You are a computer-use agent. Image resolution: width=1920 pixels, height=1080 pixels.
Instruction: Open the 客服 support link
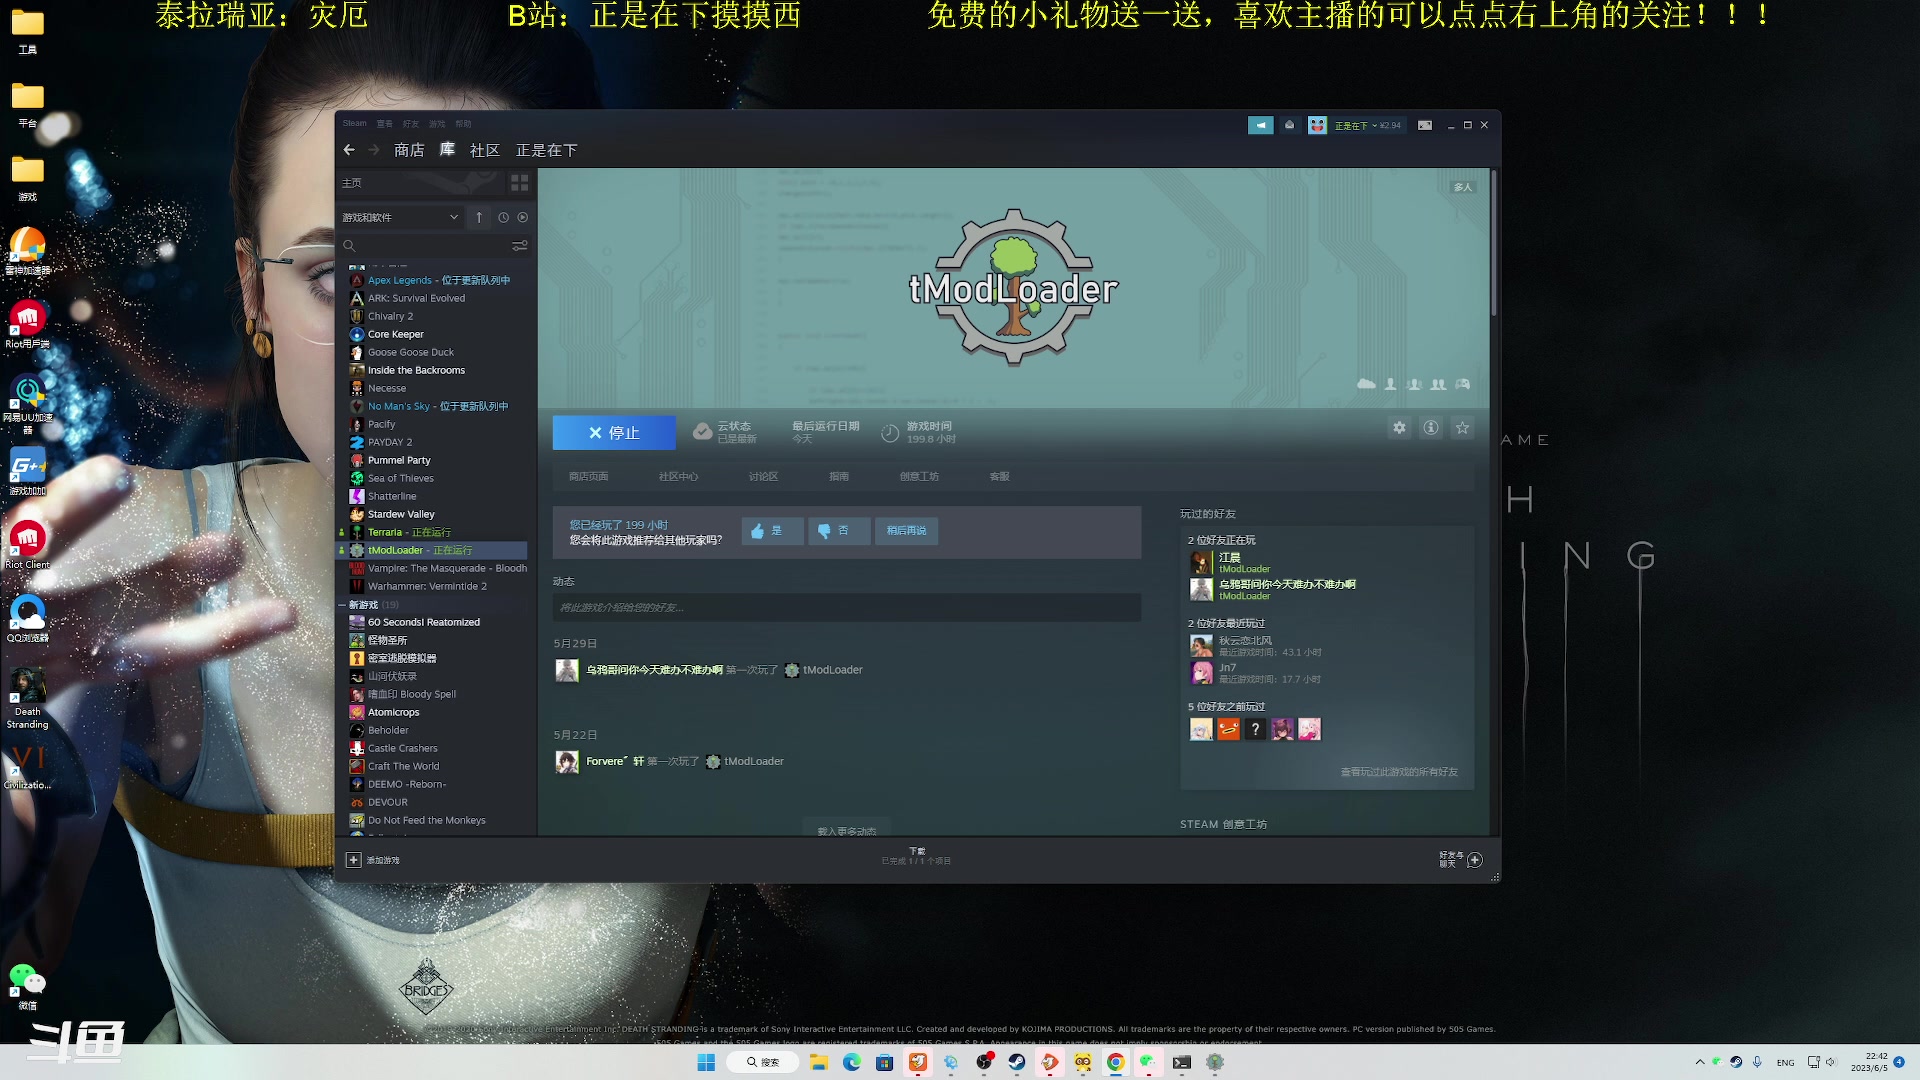999,477
